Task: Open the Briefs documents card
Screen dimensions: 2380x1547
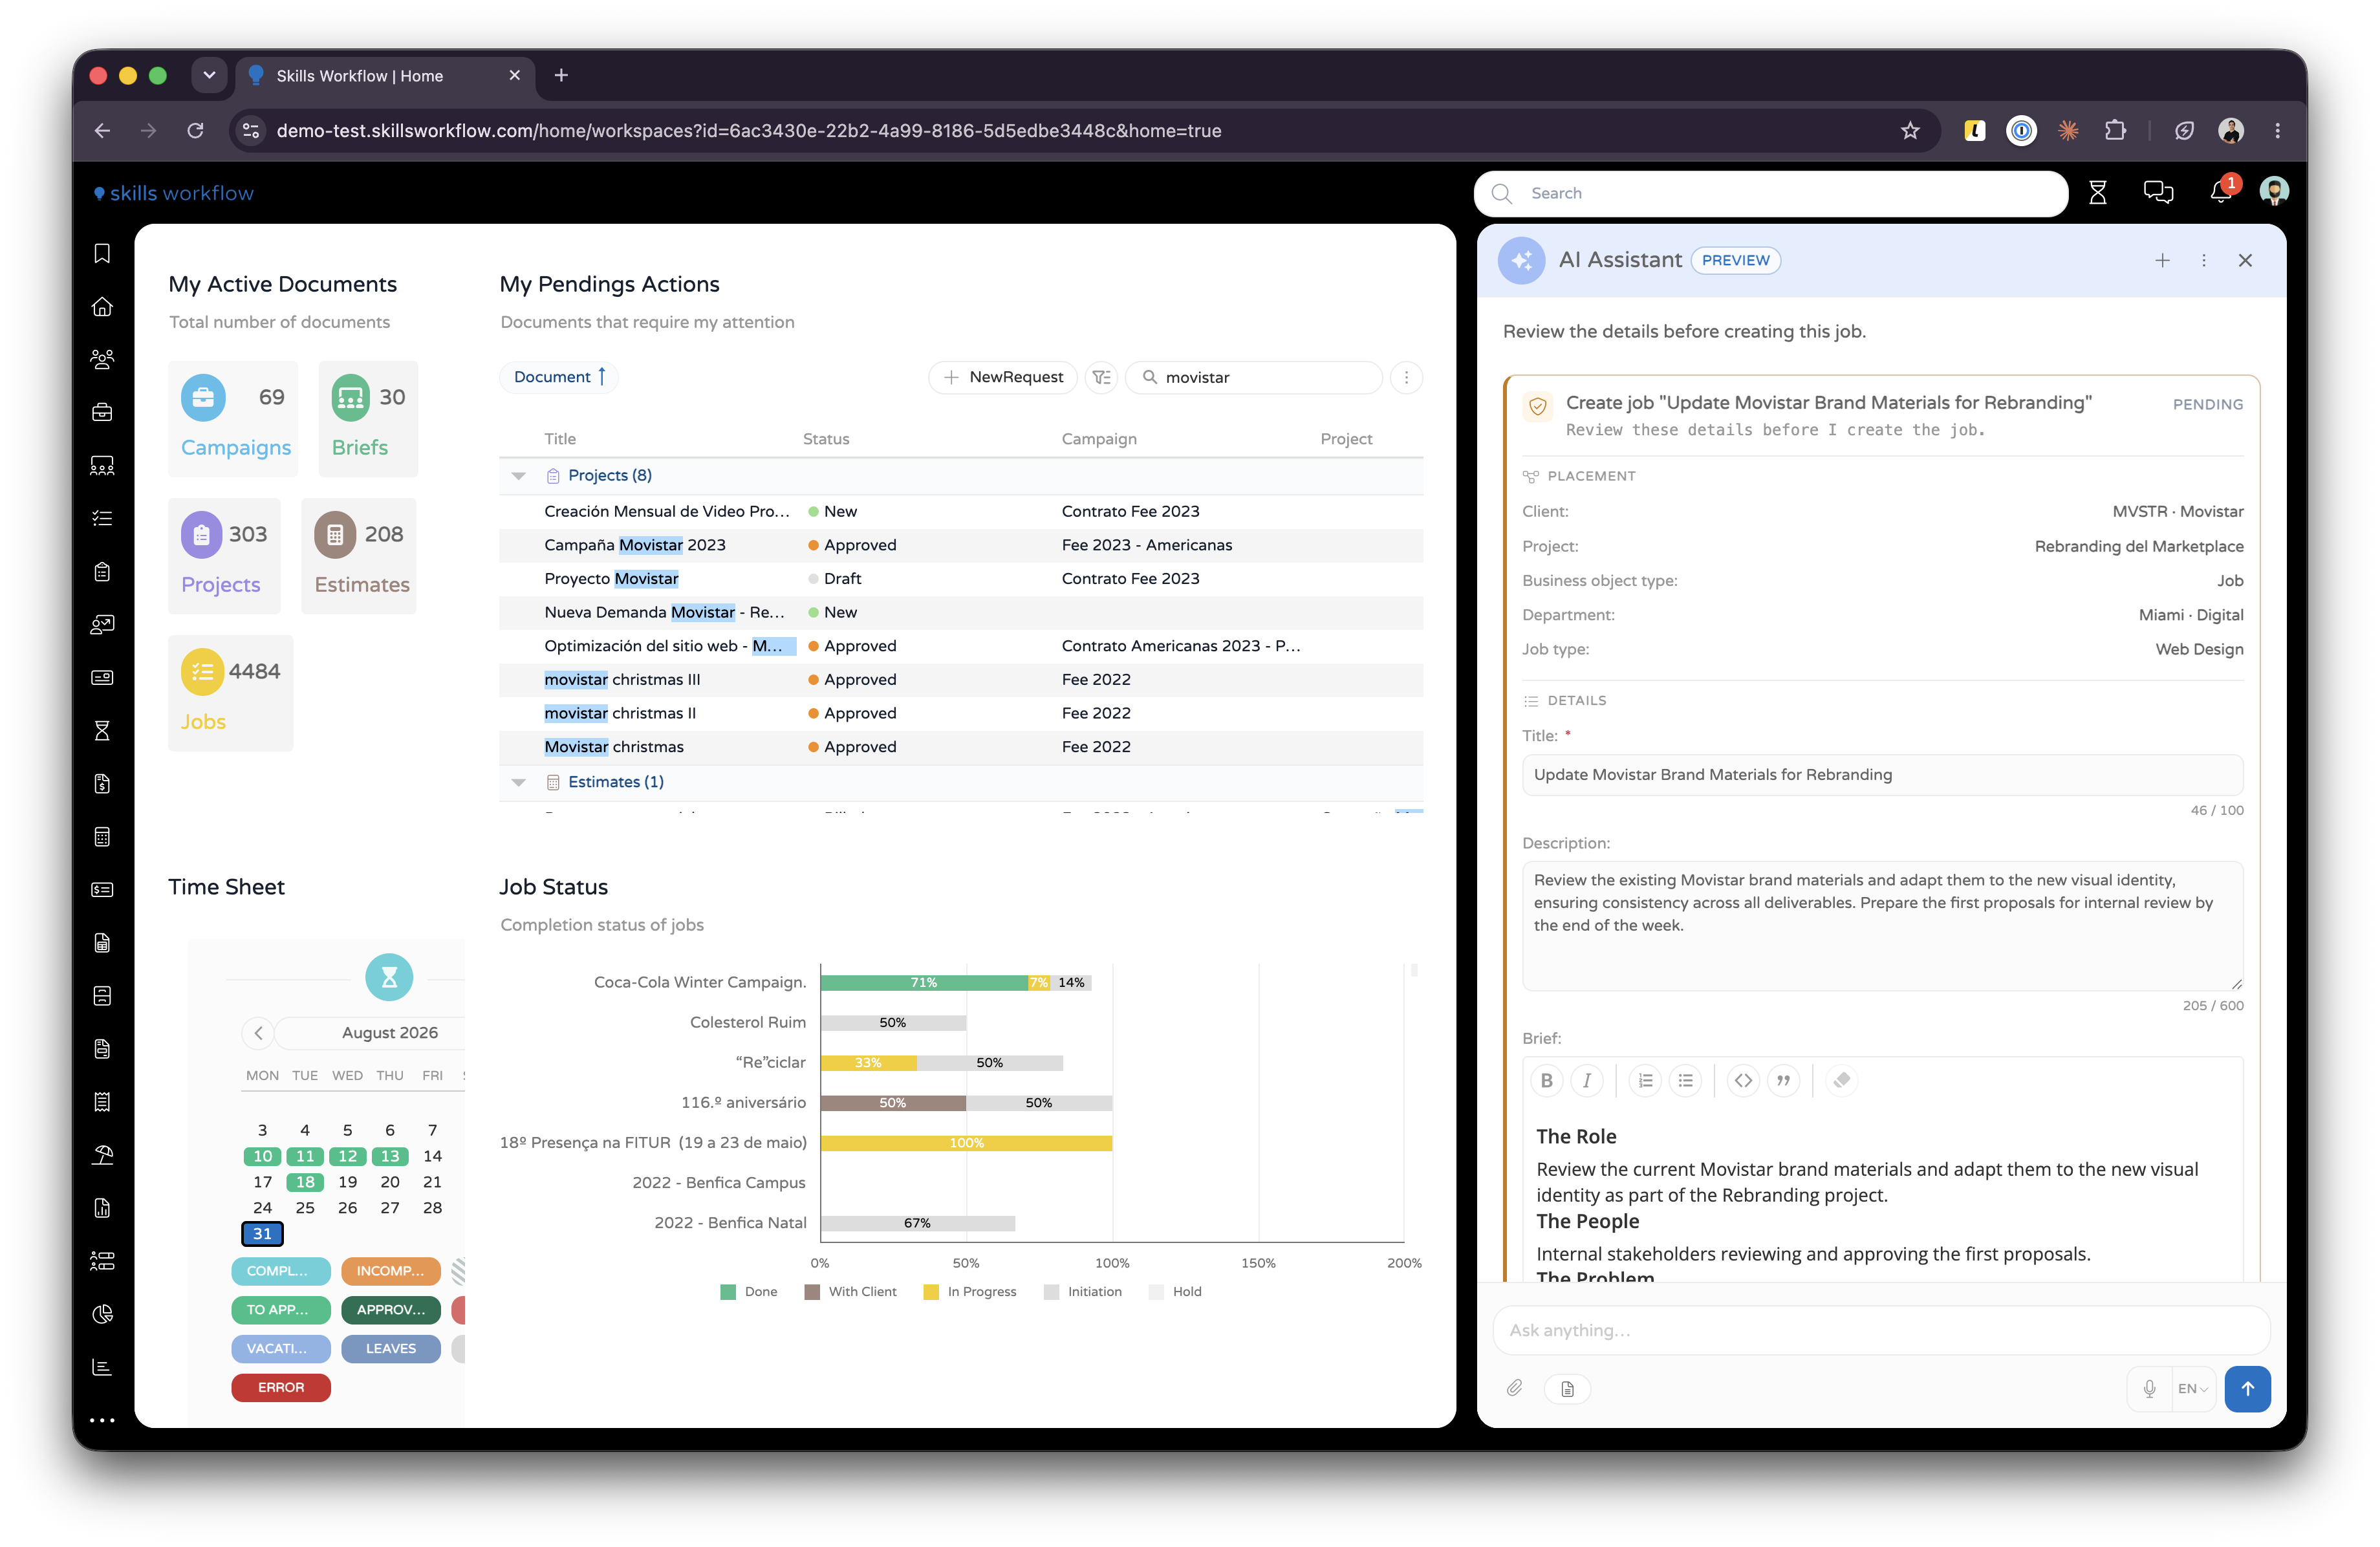Action: (368, 418)
